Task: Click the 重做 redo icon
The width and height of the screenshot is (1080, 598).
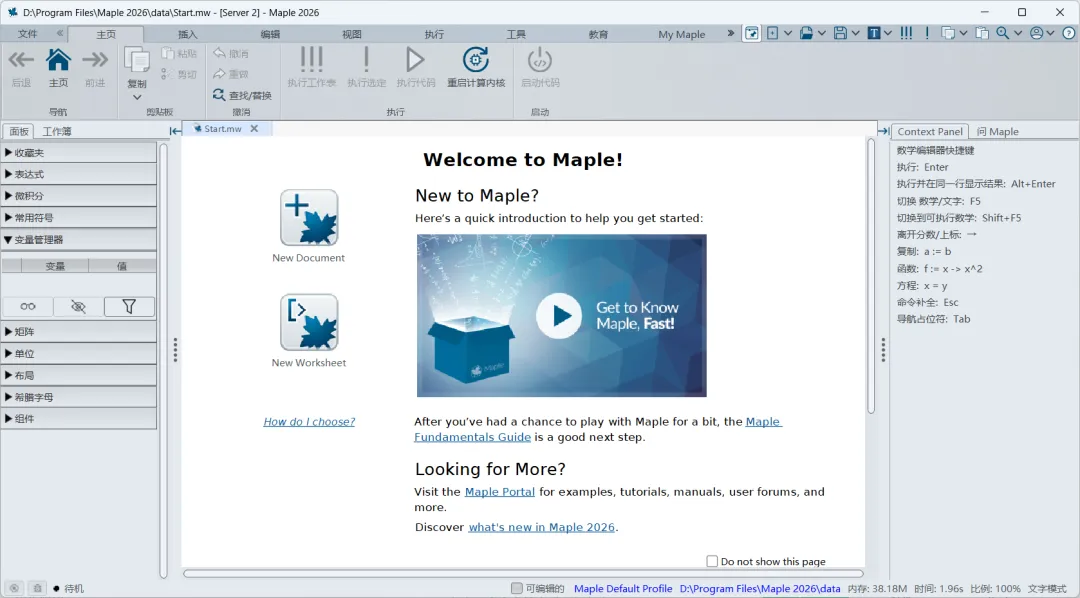Action: (x=220, y=74)
